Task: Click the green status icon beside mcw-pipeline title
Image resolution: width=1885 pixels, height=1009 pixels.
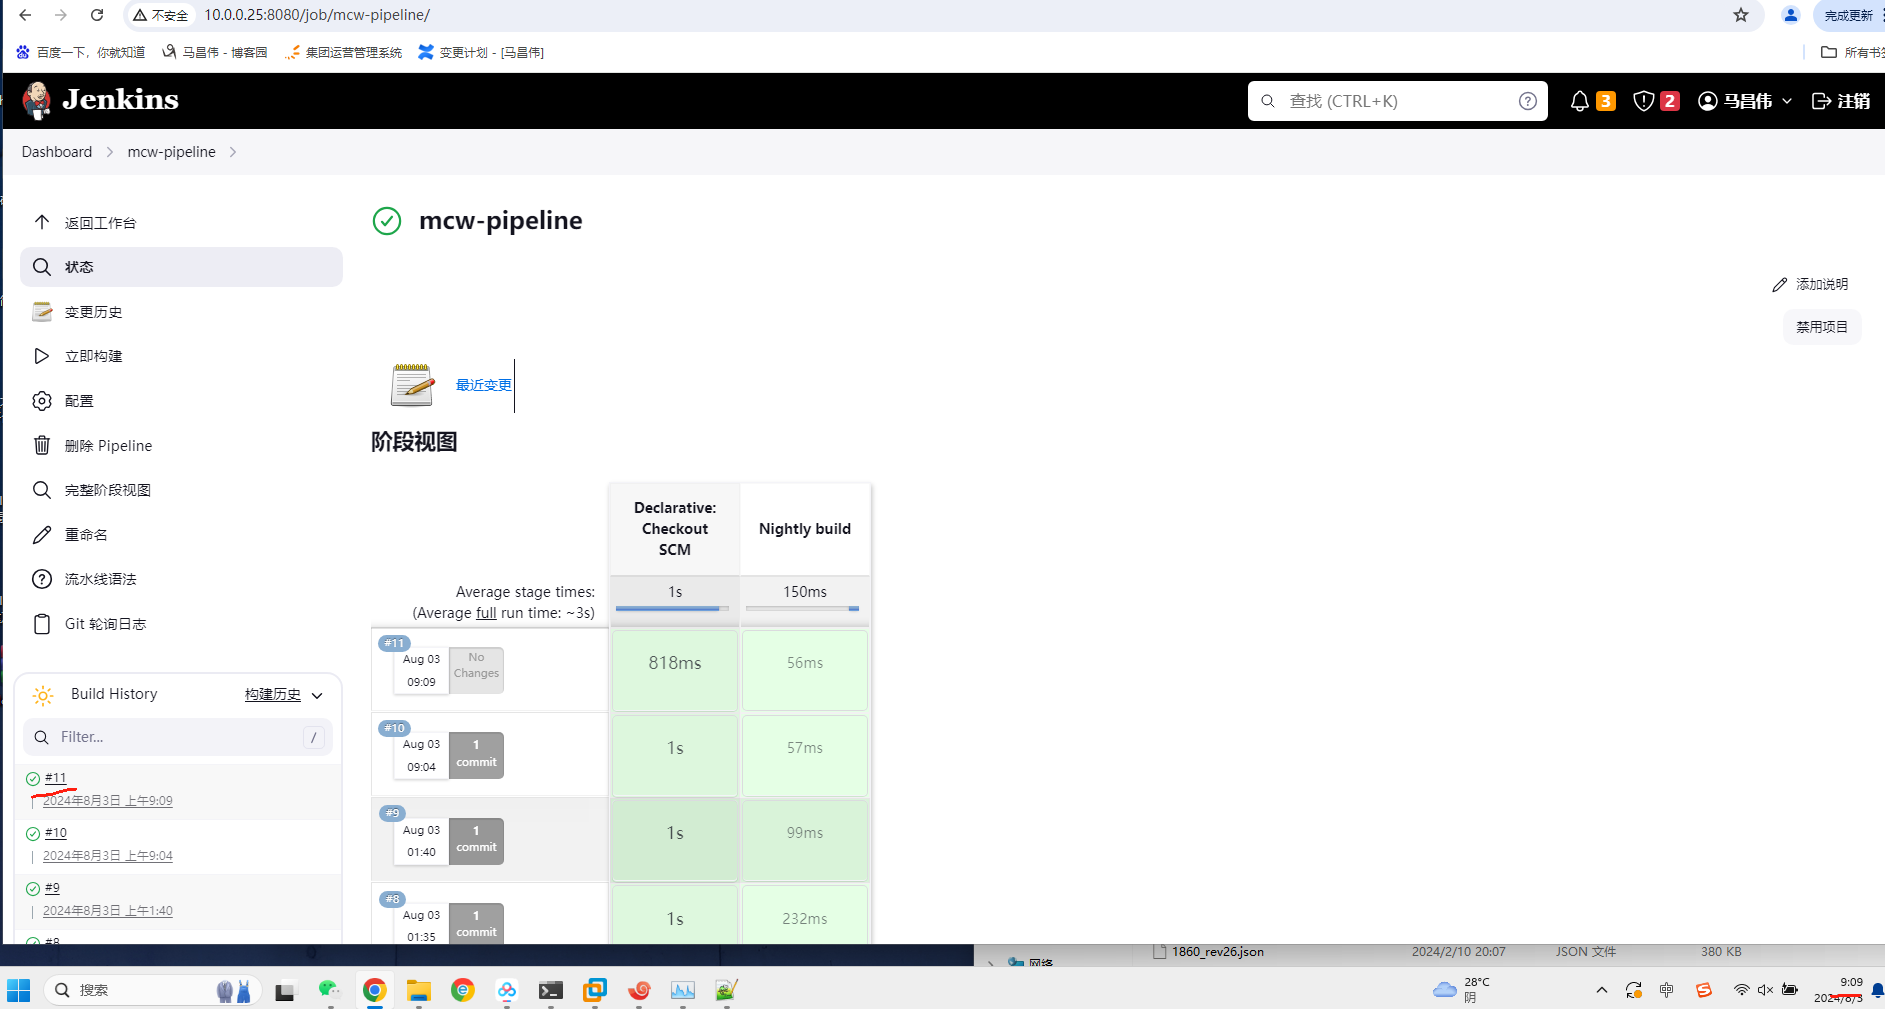Action: click(x=387, y=221)
